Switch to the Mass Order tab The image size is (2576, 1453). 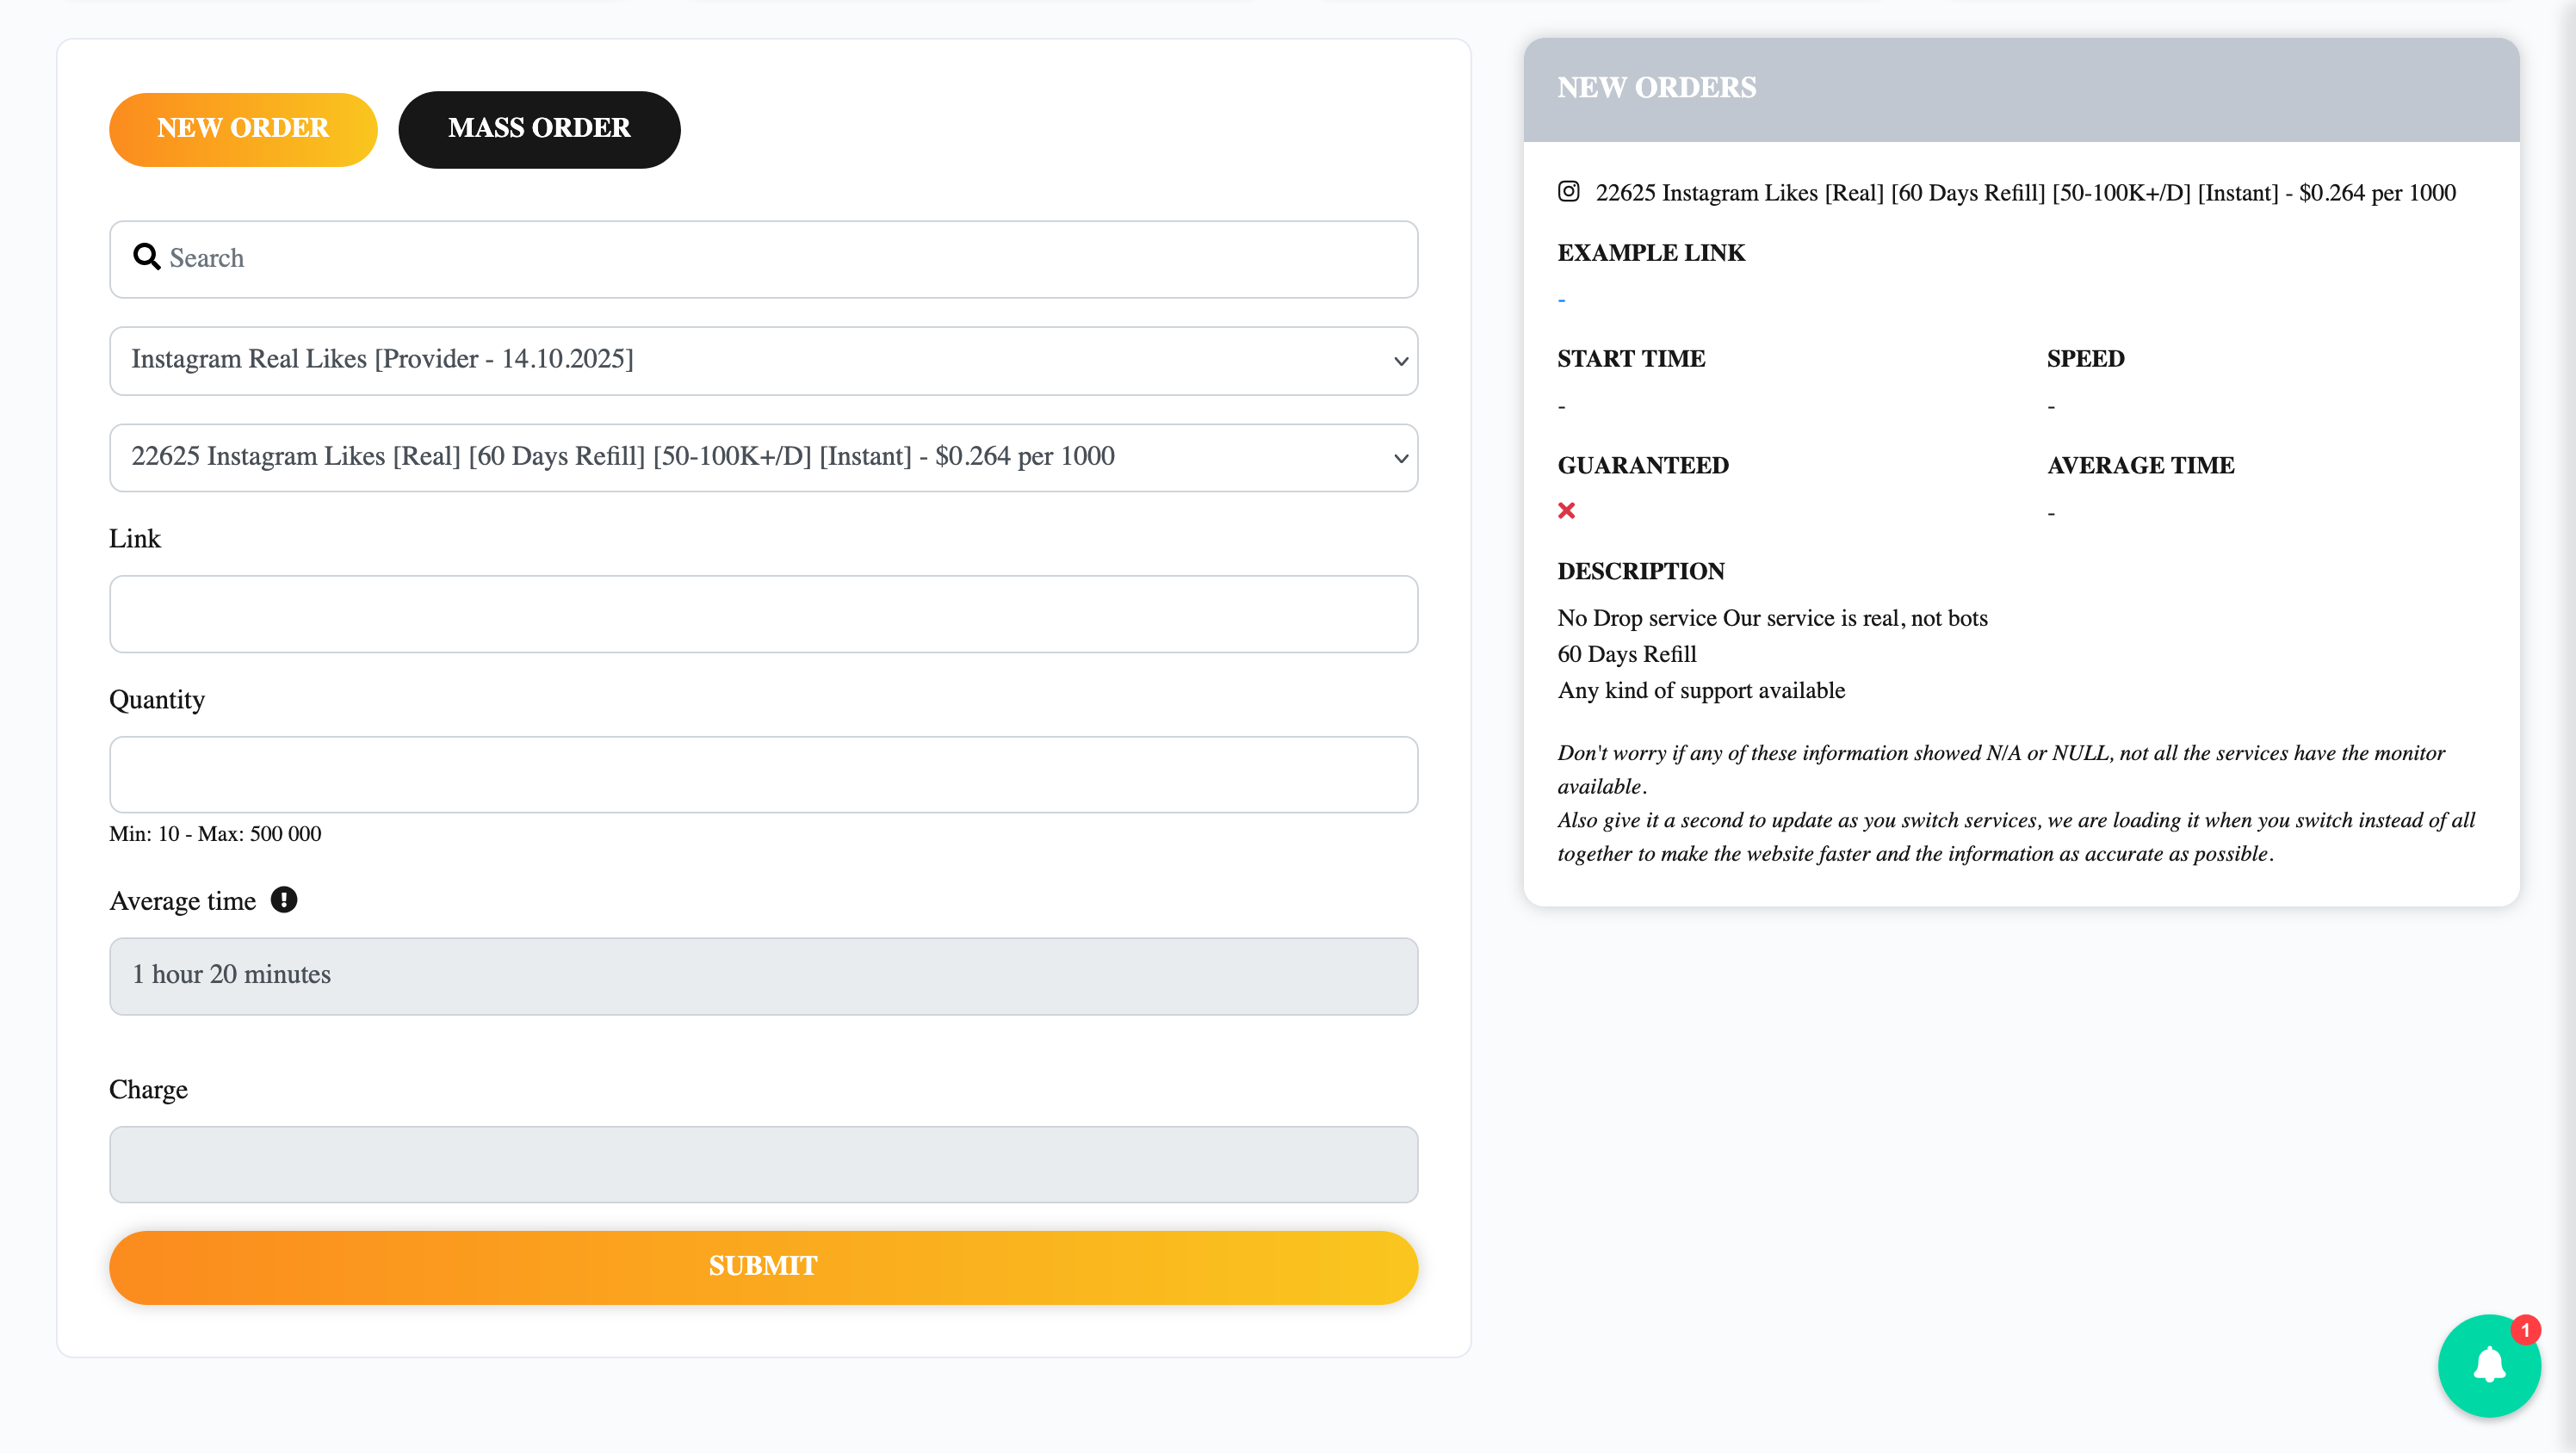(x=539, y=129)
